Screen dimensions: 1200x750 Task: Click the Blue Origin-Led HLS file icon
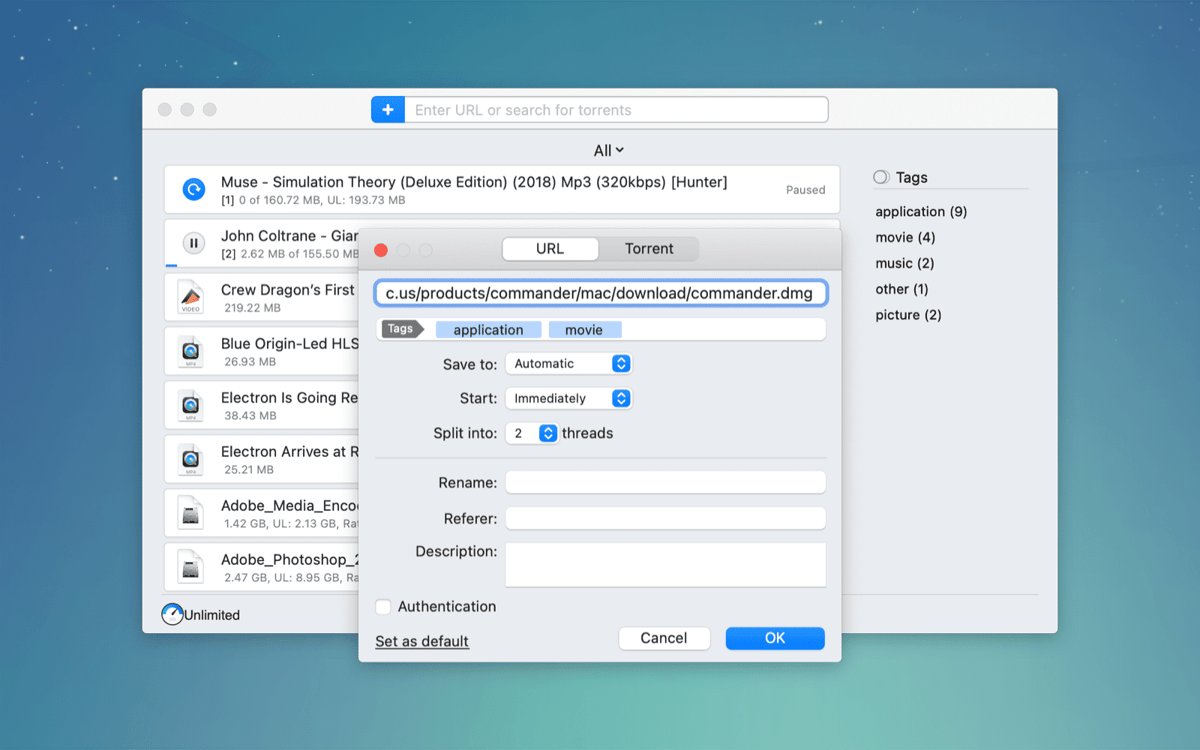(x=191, y=351)
